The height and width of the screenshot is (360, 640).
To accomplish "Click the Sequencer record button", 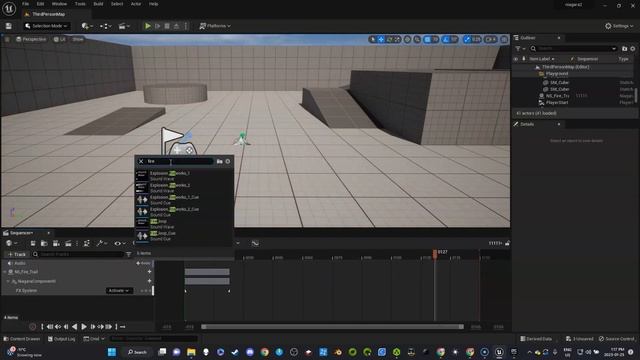I will tap(33, 327).
